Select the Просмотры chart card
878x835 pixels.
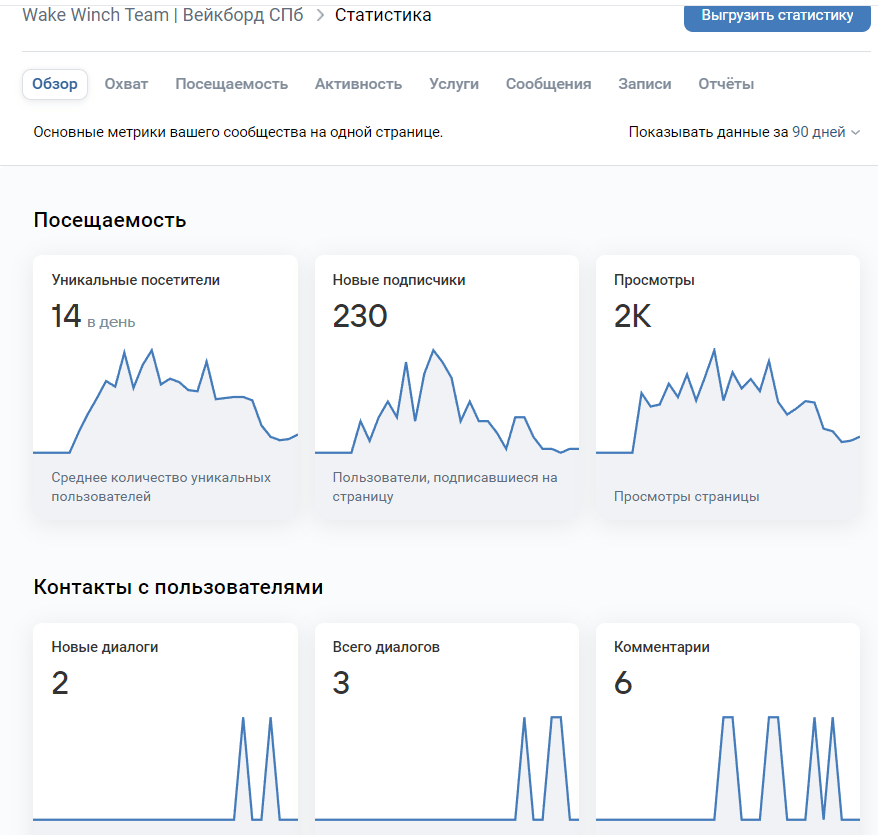pyautogui.click(x=727, y=386)
